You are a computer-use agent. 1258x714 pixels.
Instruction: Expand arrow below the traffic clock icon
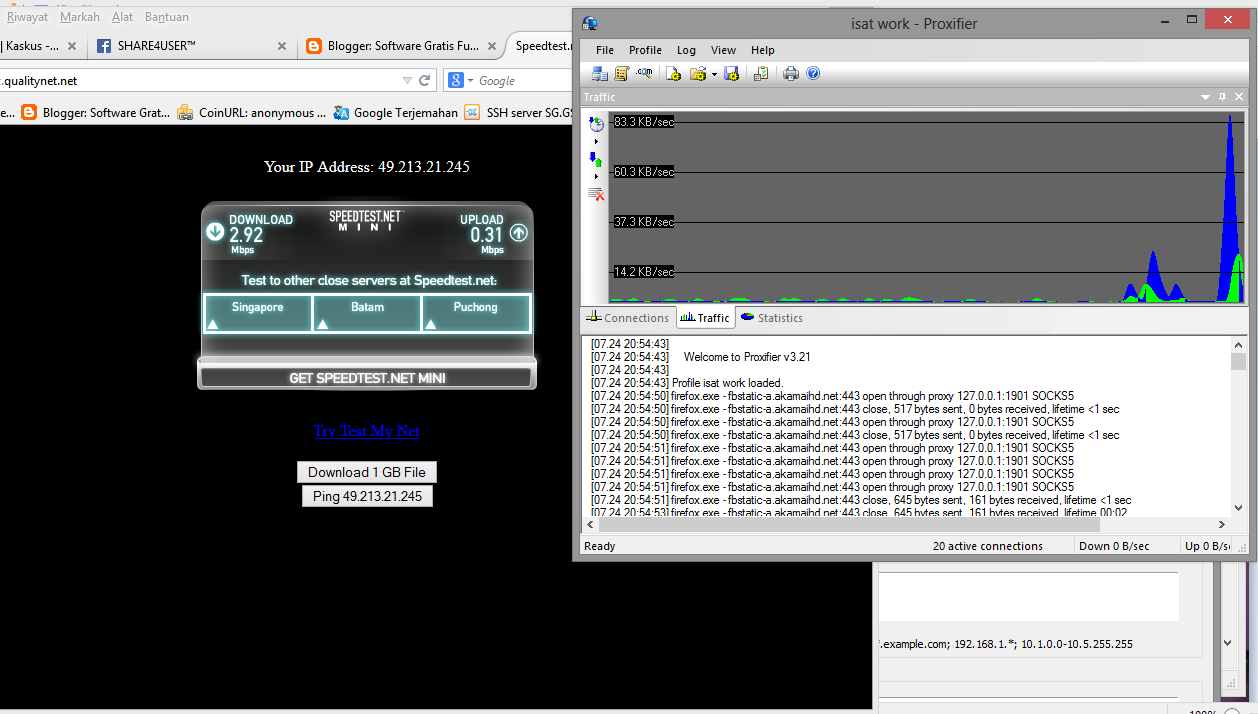(596, 141)
